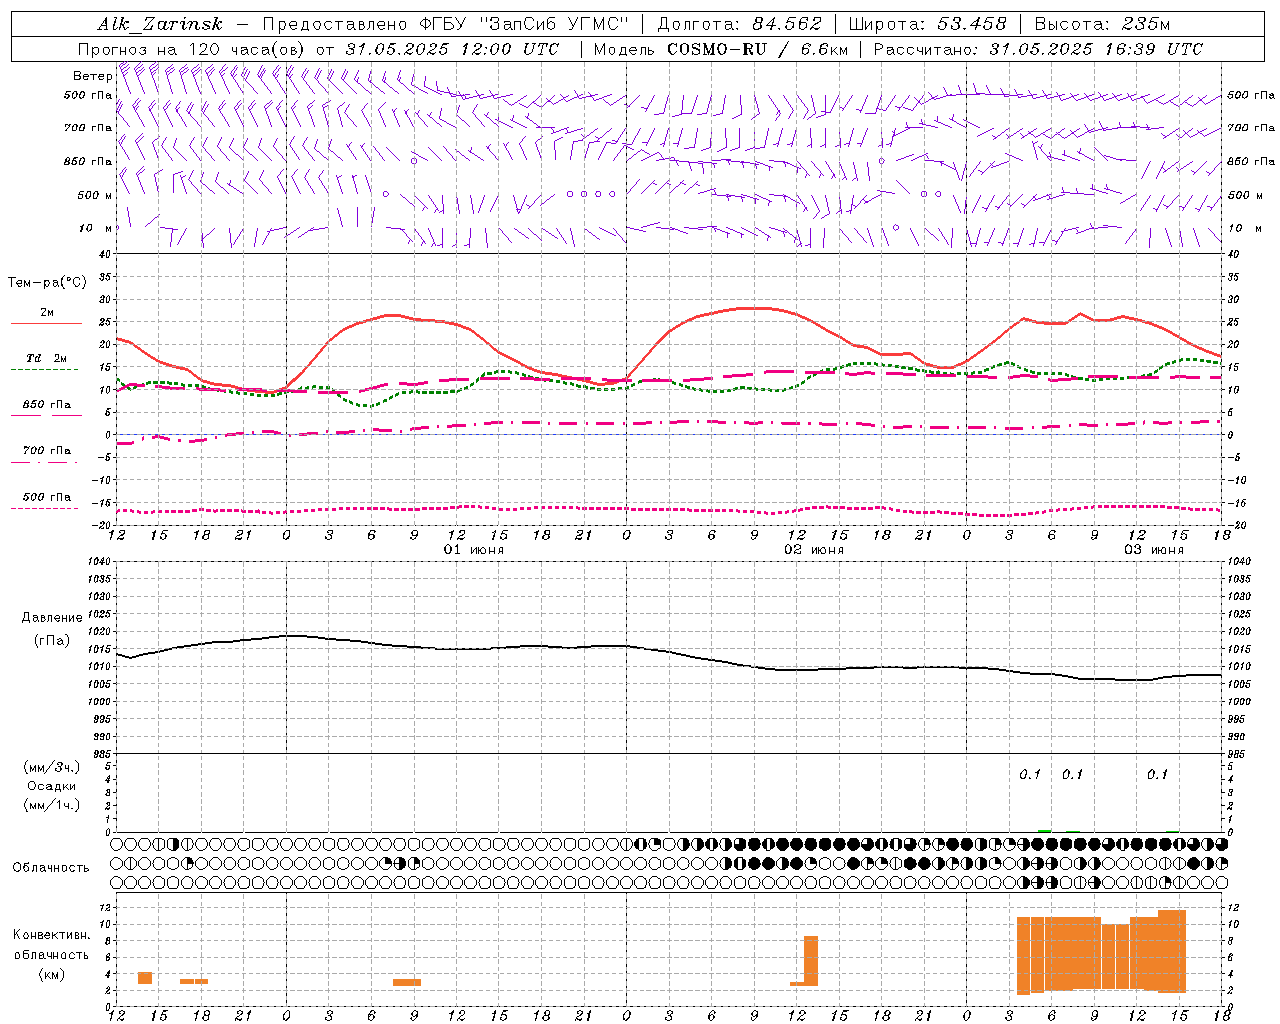Click the (гПа) unit under Давление
Image resolution: width=1280 pixels, height=1024 pixels.
coord(52,640)
